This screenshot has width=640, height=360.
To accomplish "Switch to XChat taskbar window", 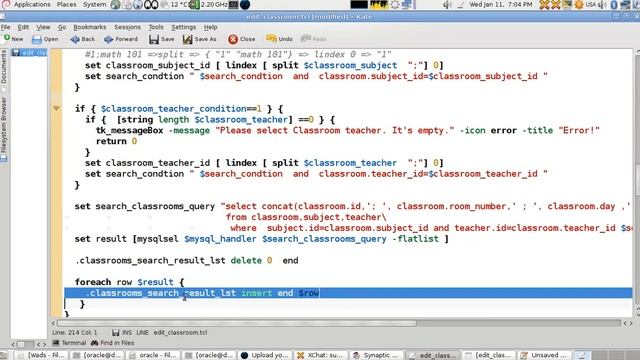I will (321, 355).
